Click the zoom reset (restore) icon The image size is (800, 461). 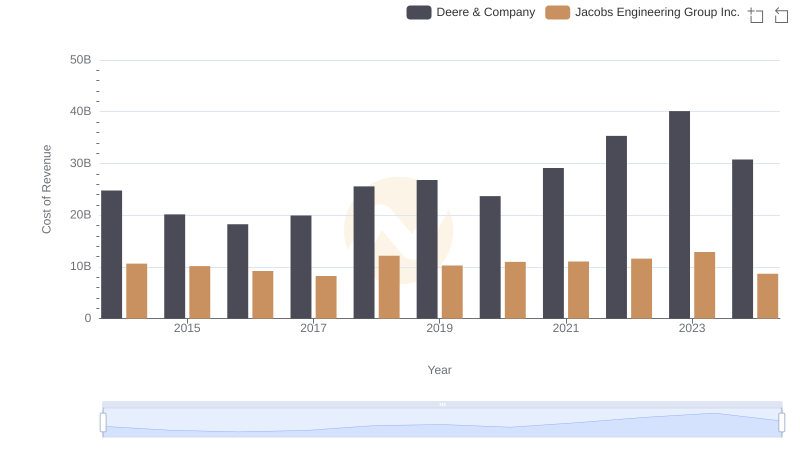pyautogui.click(x=781, y=15)
